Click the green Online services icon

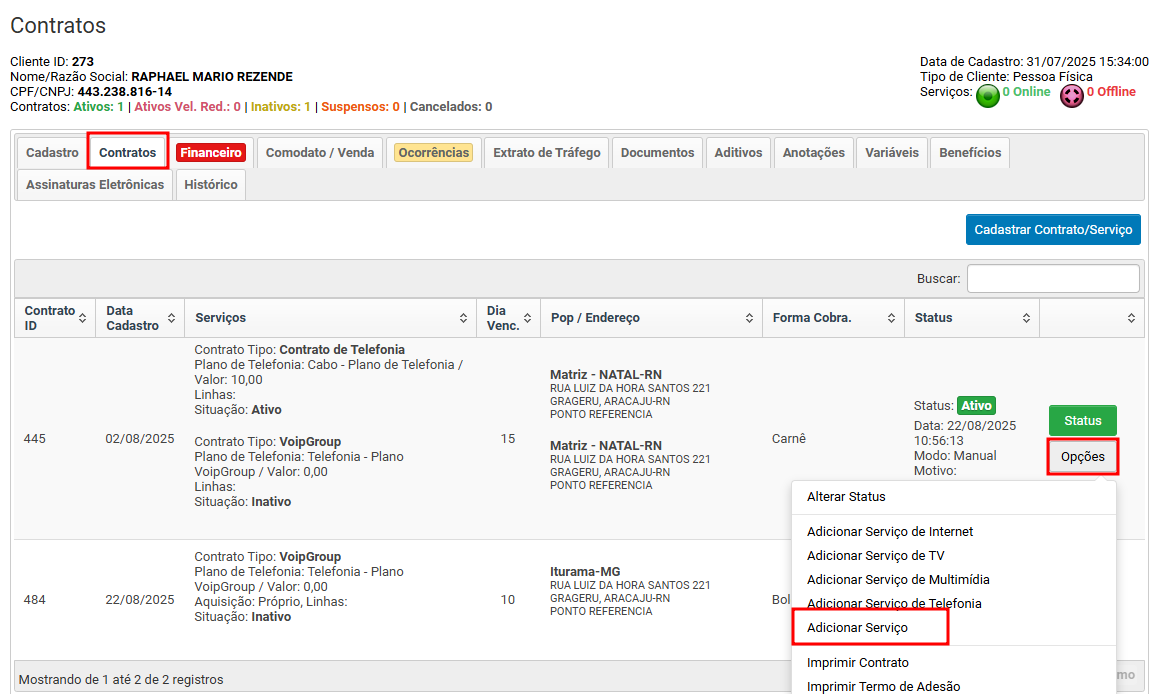[x=988, y=96]
